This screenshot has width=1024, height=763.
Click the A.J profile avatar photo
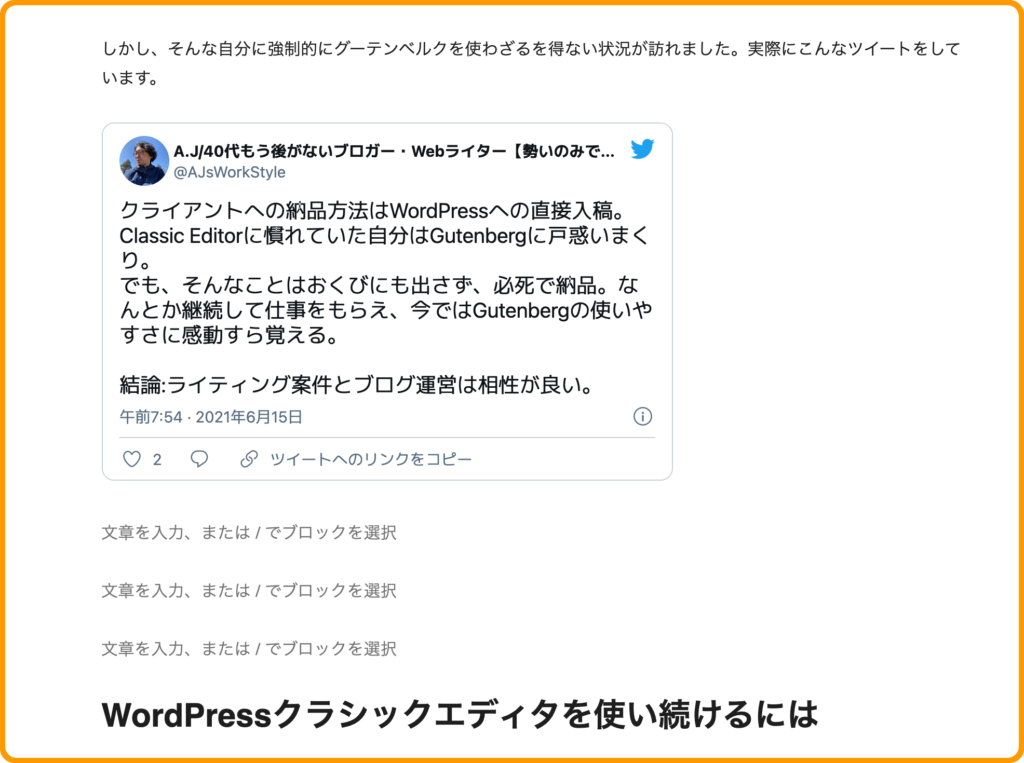pyautogui.click(x=144, y=161)
